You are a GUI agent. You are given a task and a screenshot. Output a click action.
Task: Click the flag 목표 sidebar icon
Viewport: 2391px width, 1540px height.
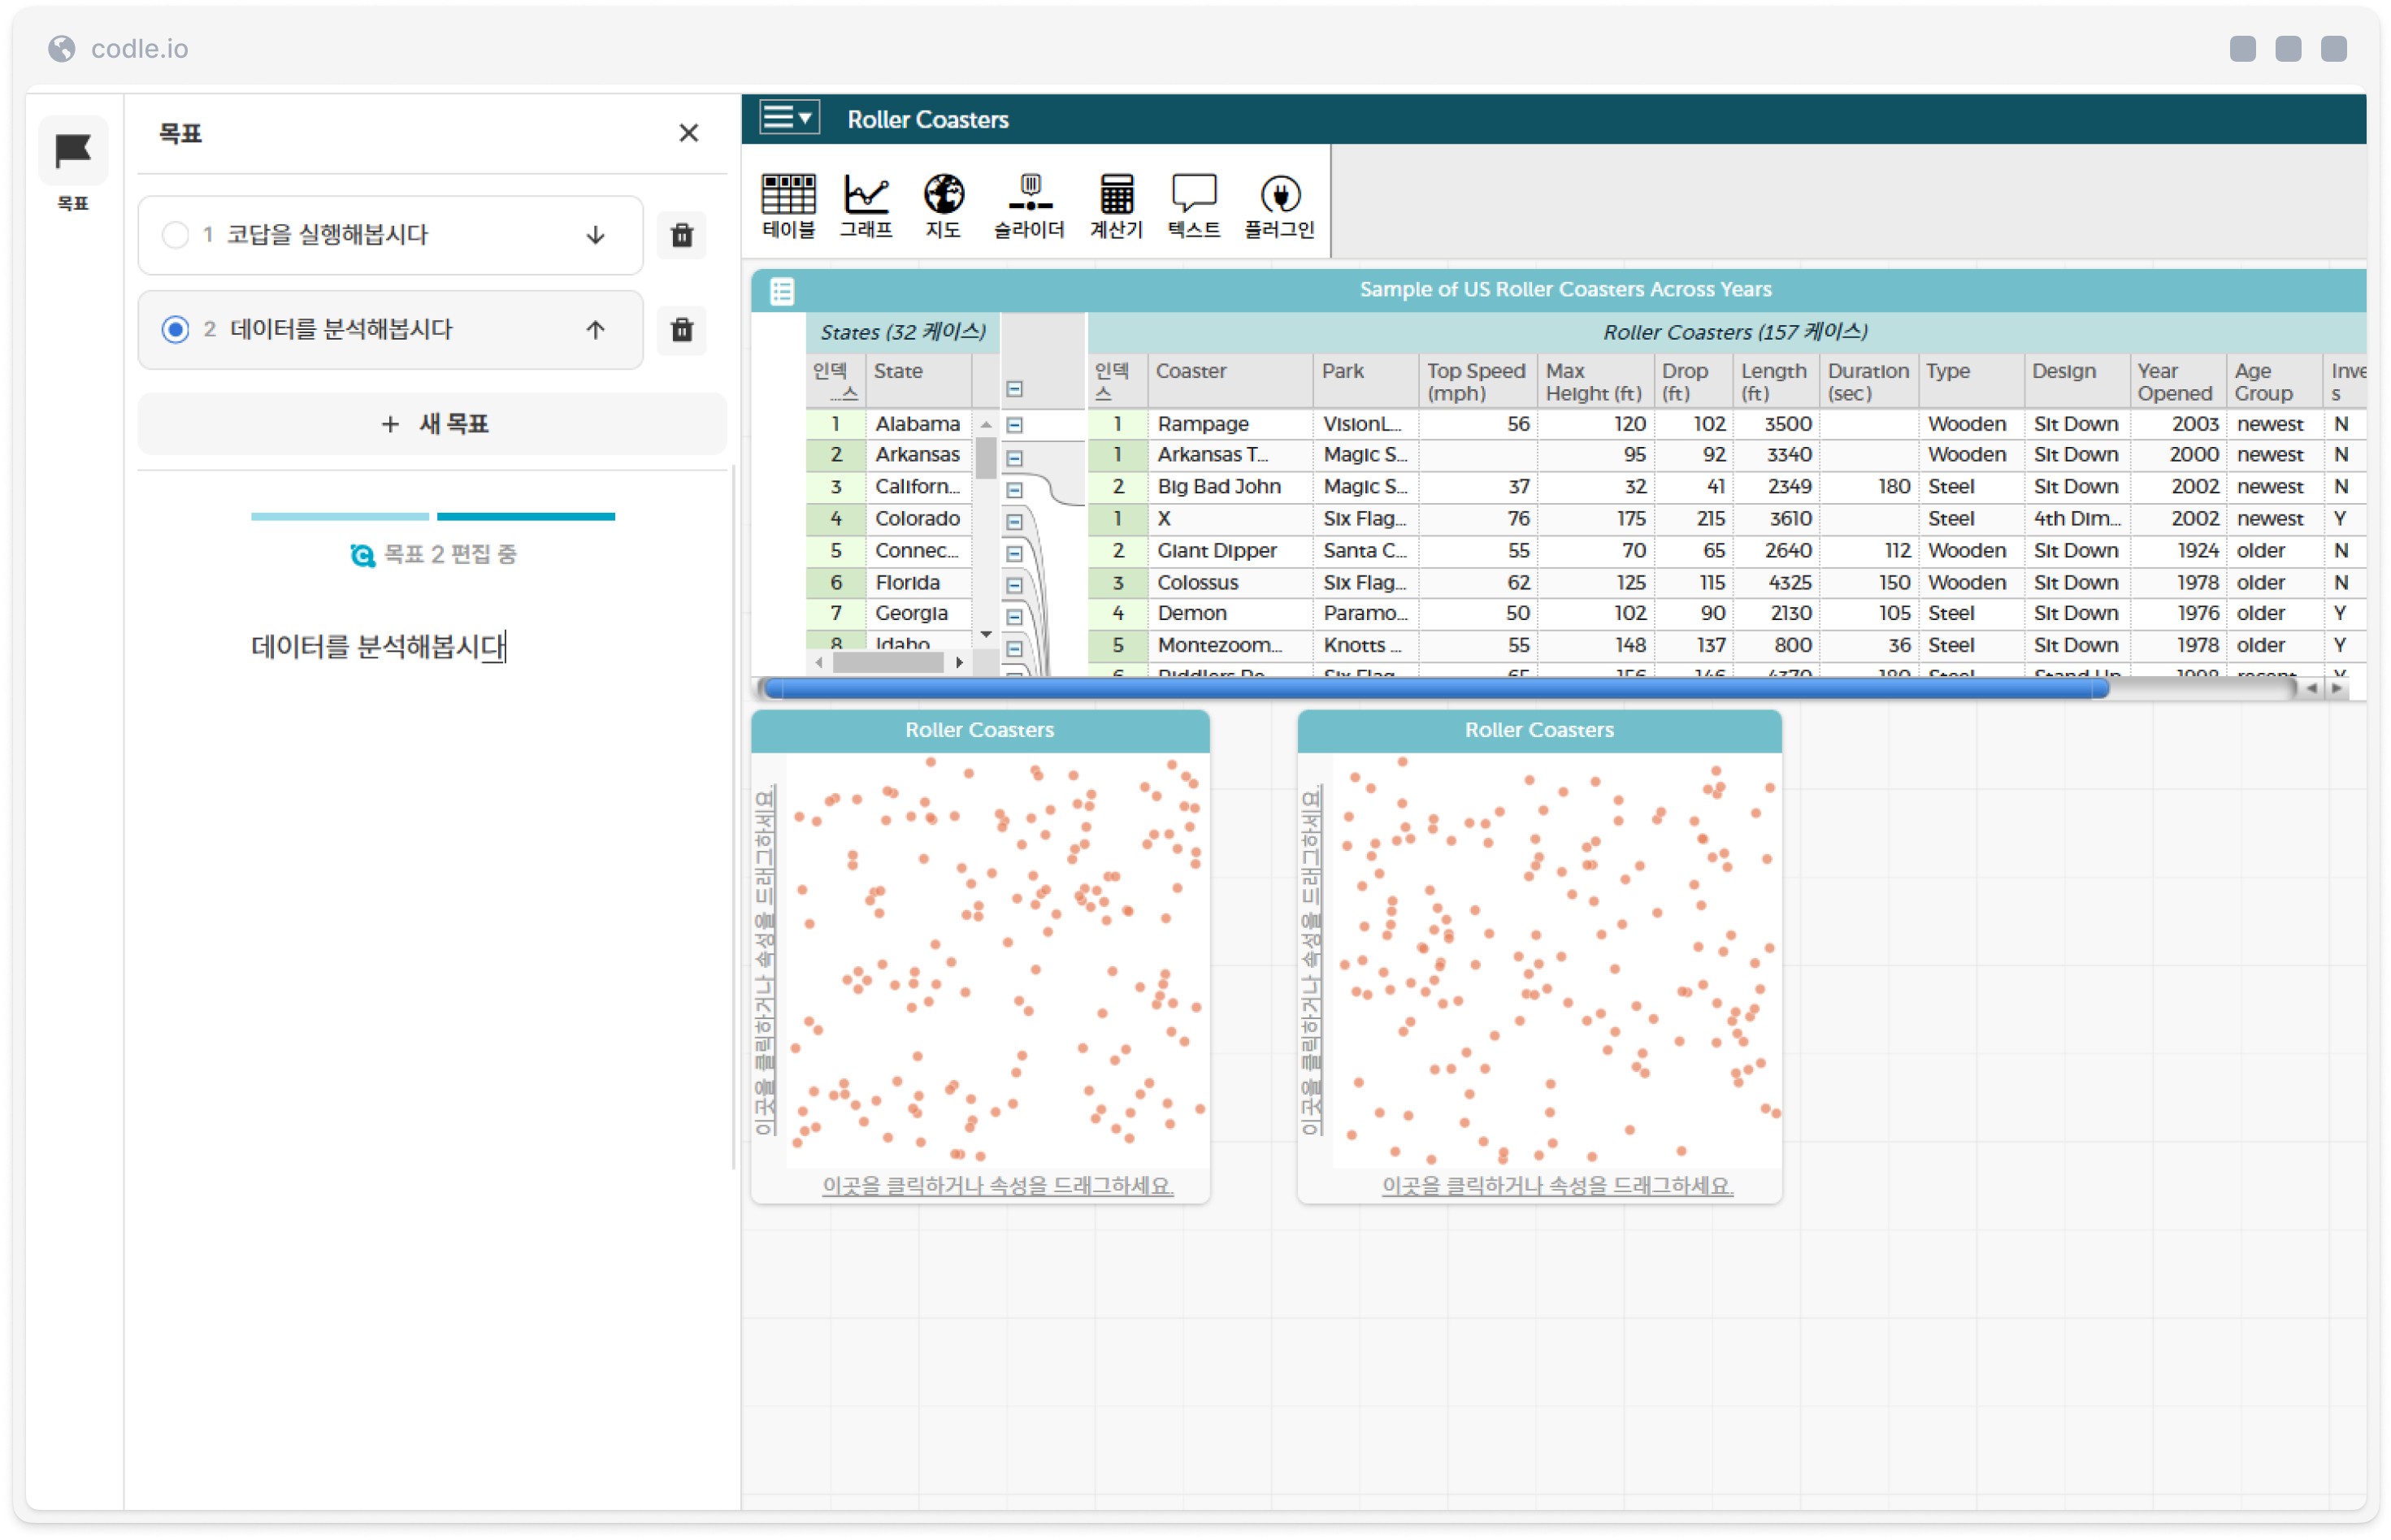point(72,151)
